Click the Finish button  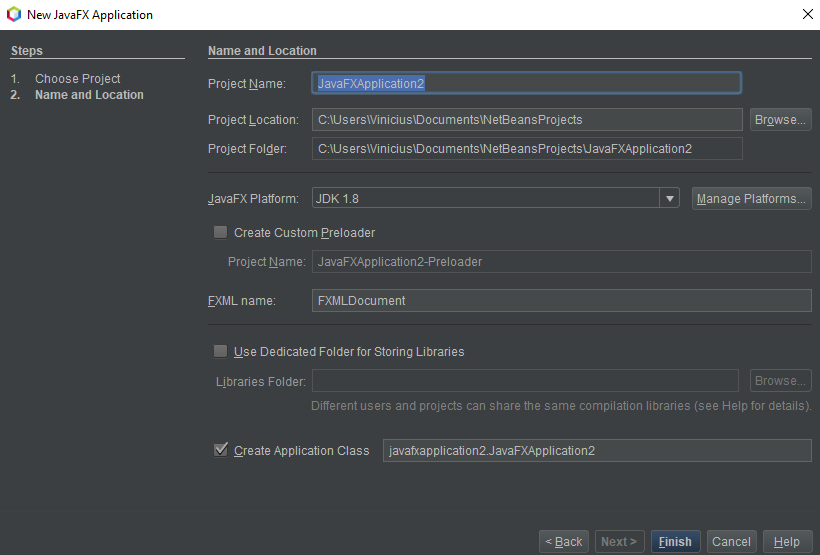[x=675, y=541]
